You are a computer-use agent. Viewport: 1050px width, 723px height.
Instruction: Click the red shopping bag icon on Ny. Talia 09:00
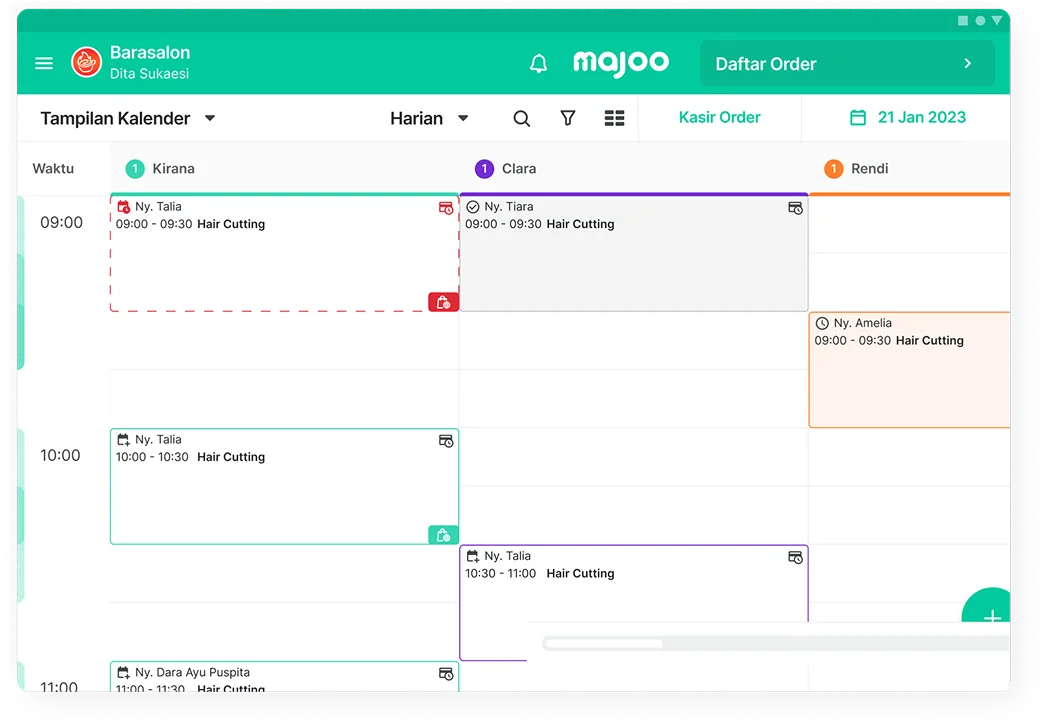443,302
